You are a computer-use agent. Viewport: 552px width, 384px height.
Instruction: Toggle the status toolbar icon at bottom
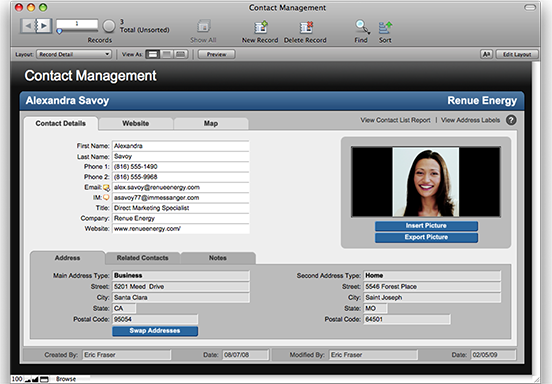pyautogui.click(x=44, y=379)
